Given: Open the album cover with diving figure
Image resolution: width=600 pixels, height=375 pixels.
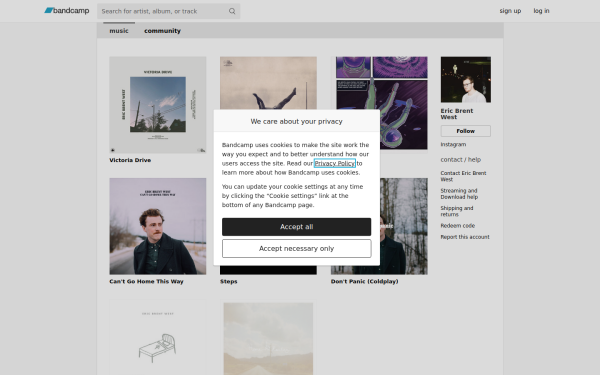Looking at the screenshot, I should [268, 83].
